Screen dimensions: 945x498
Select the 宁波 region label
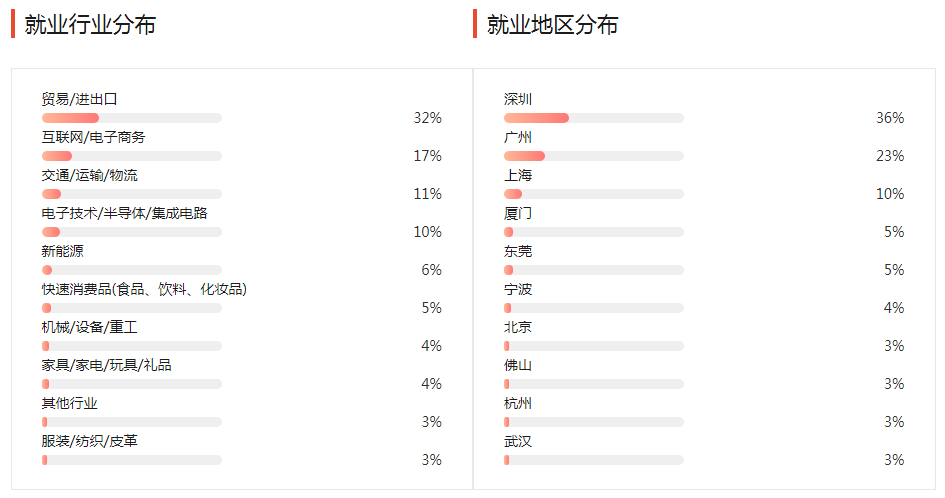click(x=518, y=289)
